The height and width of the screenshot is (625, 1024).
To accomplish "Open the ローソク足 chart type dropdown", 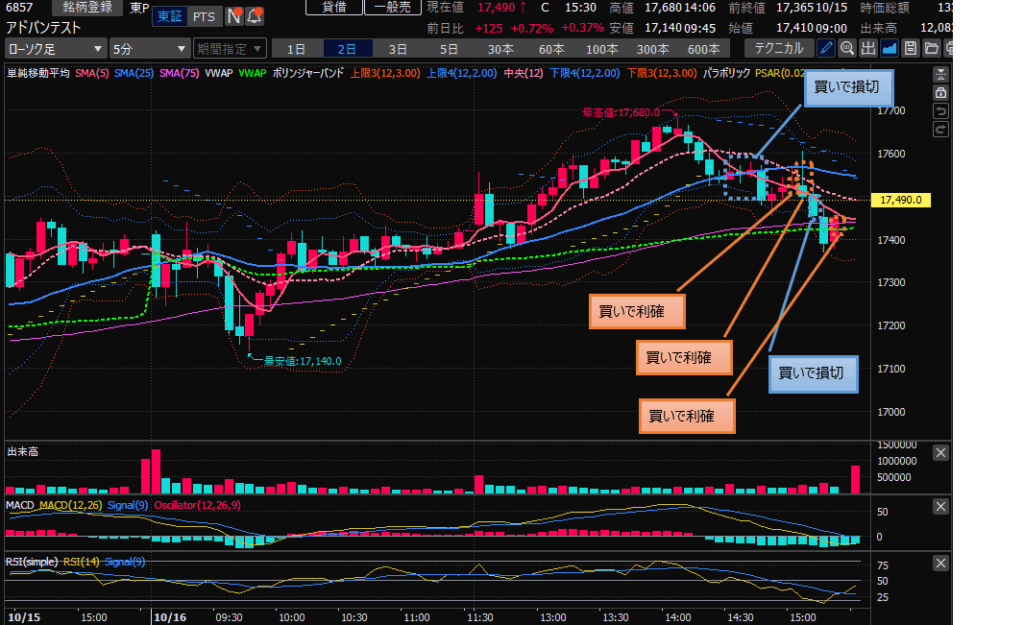I will pos(56,49).
